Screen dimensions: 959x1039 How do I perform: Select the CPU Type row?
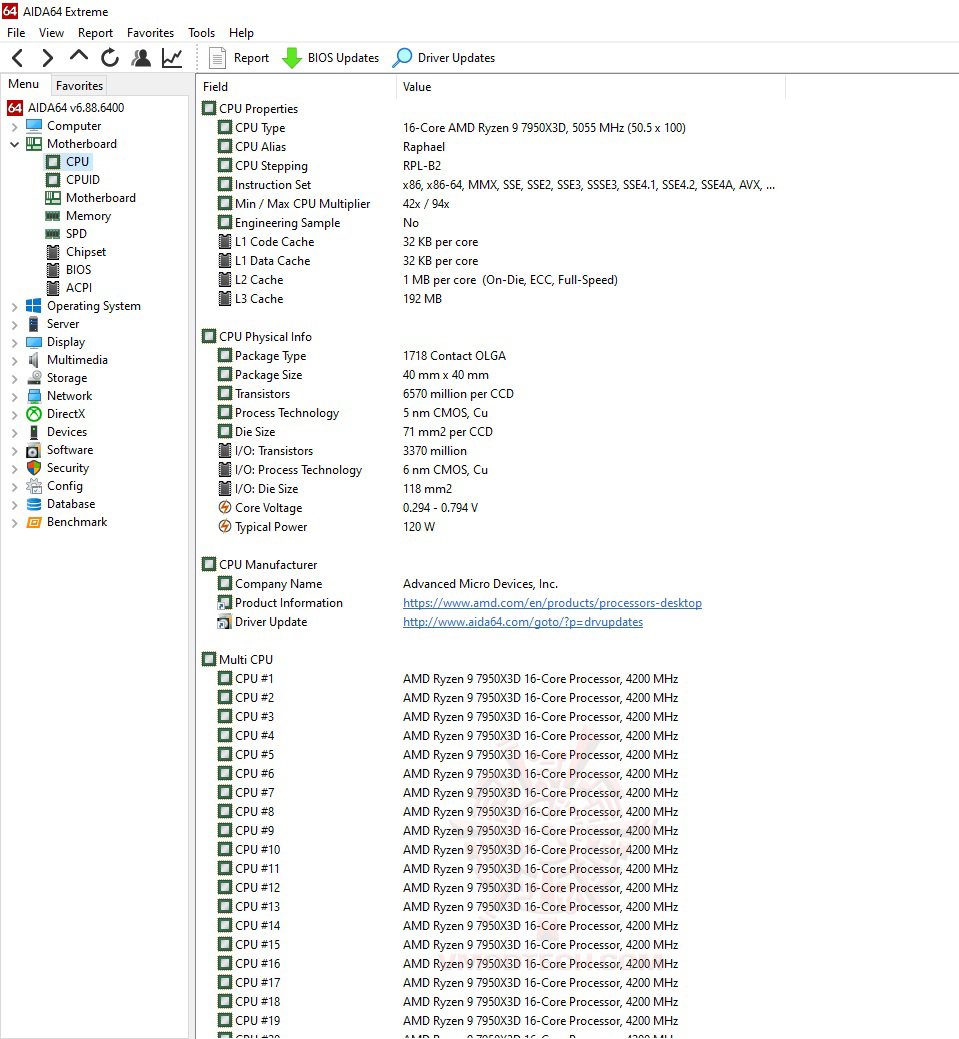pyautogui.click(x=490, y=128)
